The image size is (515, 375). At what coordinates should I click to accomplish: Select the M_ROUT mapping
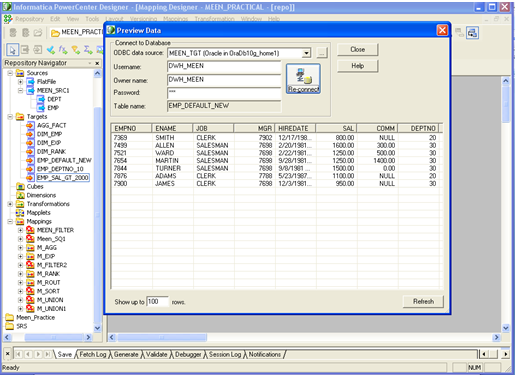click(x=48, y=282)
